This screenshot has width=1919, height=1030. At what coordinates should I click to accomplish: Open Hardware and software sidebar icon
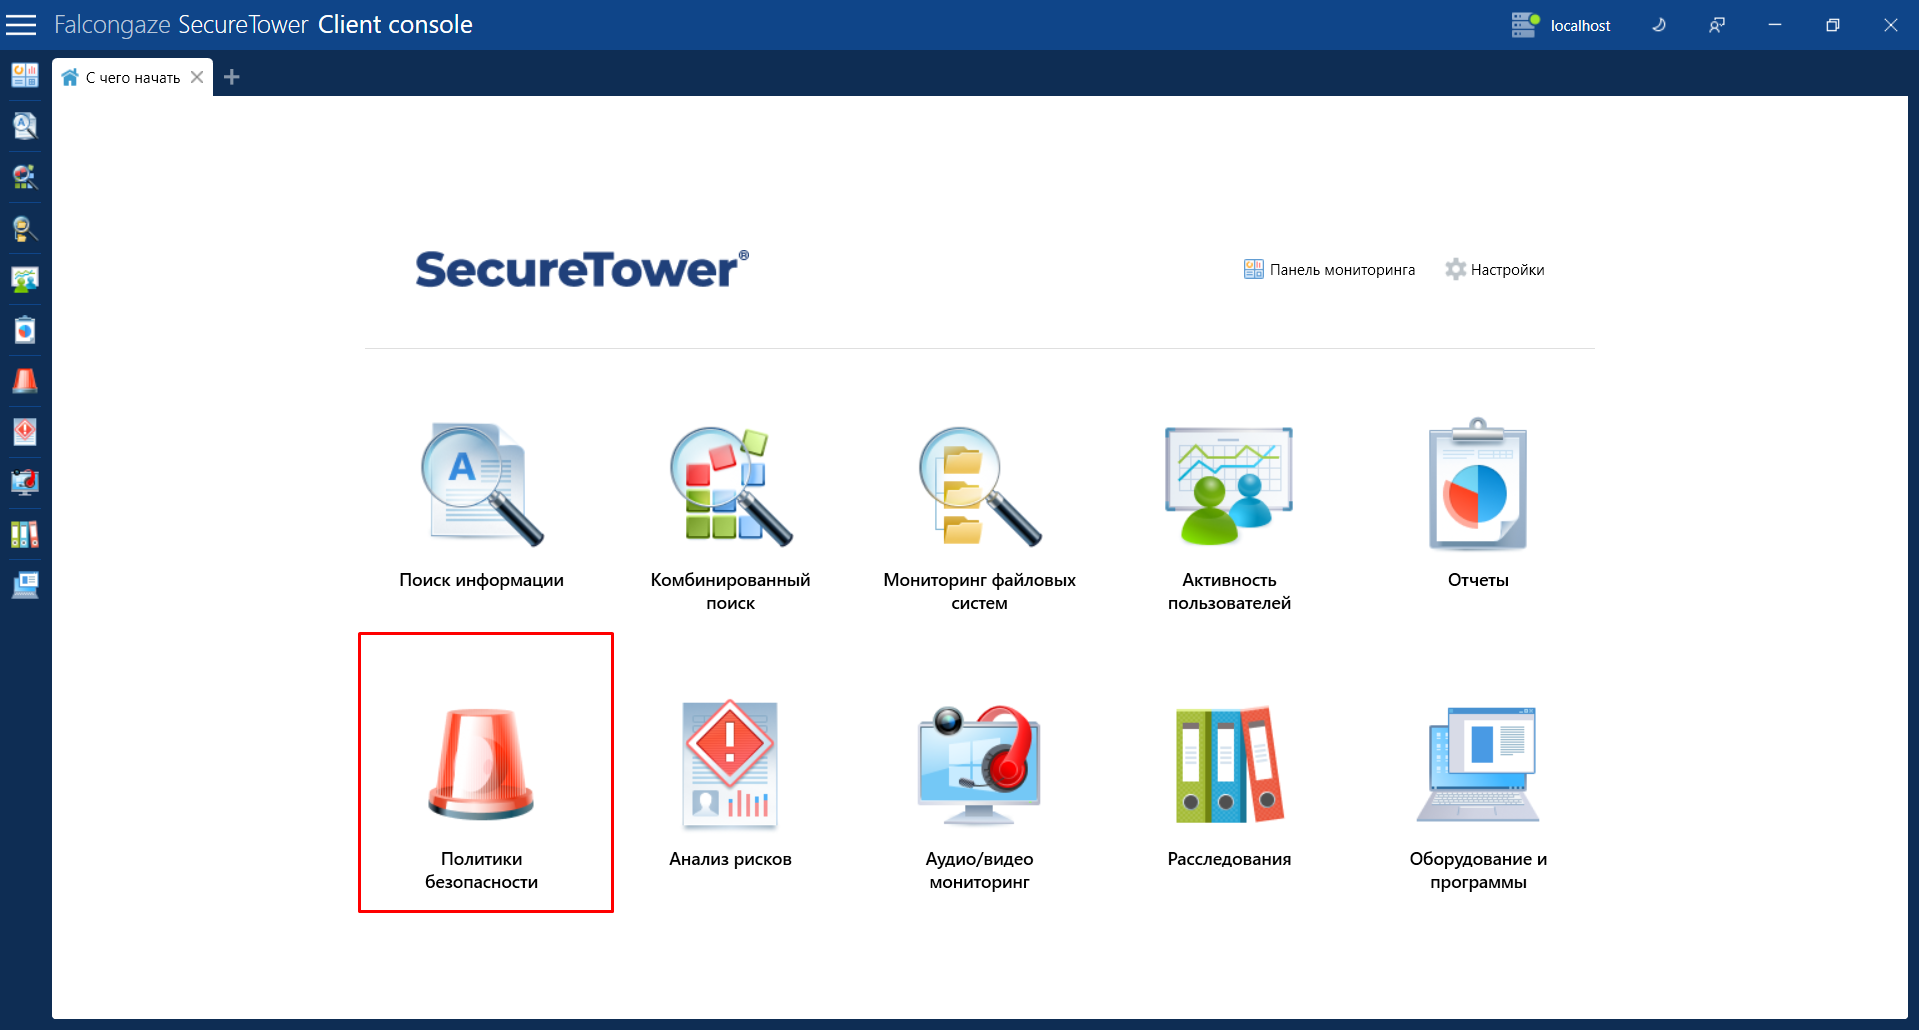tap(25, 585)
